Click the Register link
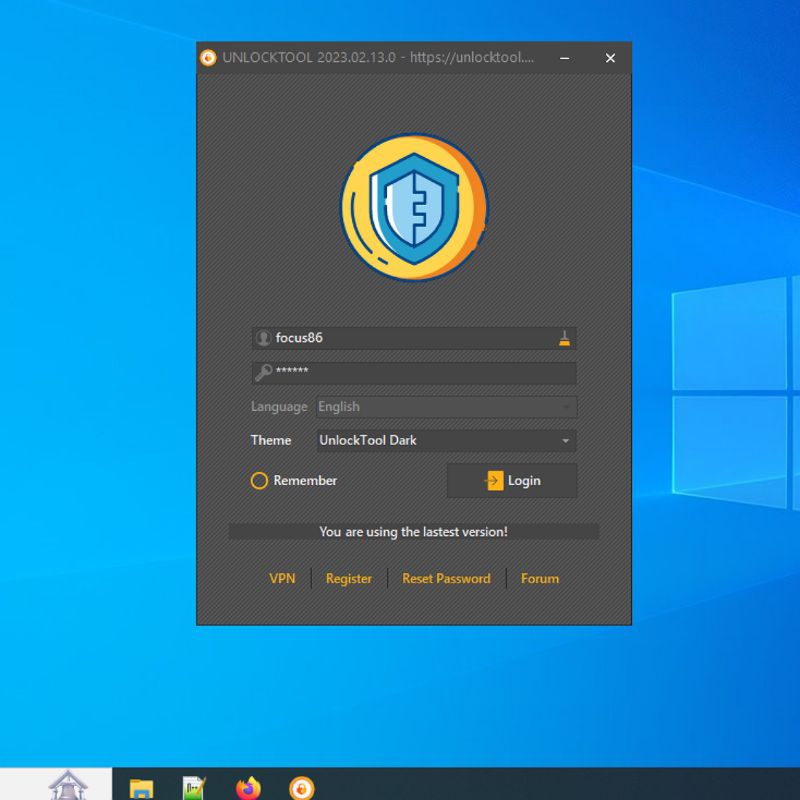Viewport: 800px width, 800px height. (x=349, y=579)
